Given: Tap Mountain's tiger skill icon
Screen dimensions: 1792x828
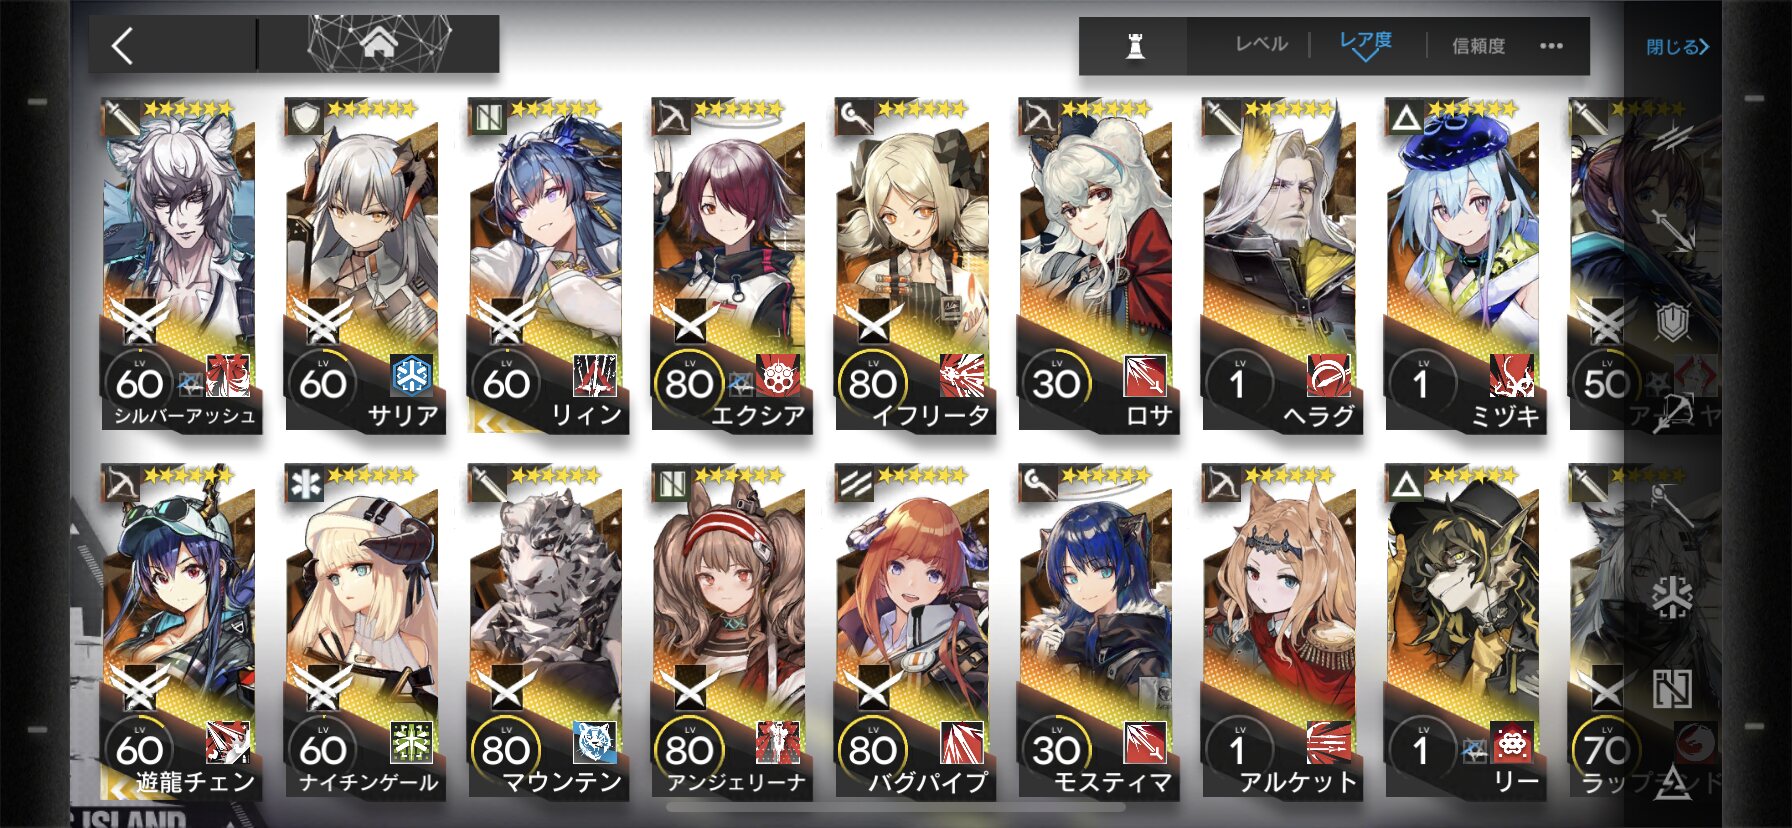Looking at the screenshot, I should (595, 743).
